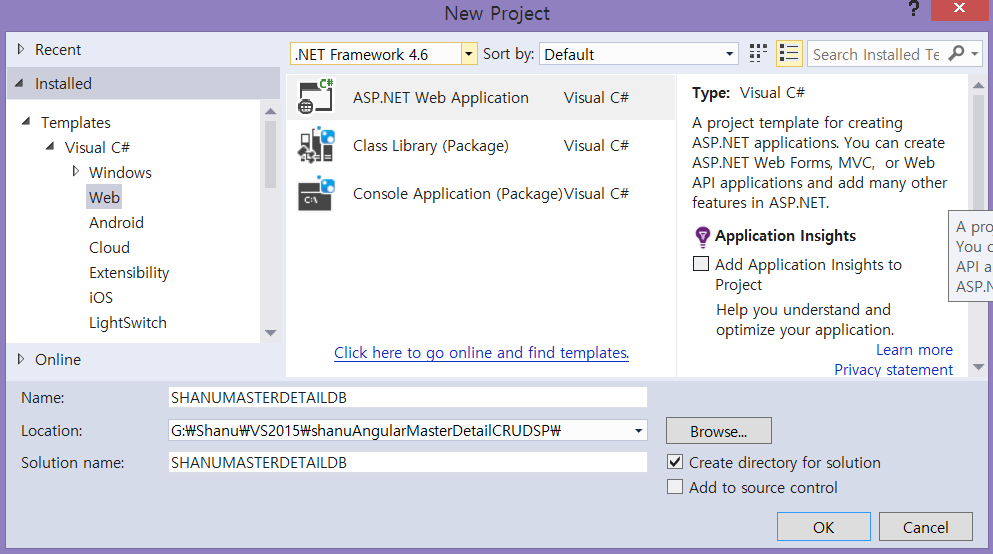This screenshot has height=554, width=993.
Task: Switch to small icons view
Action: pyautogui.click(x=758, y=54)
